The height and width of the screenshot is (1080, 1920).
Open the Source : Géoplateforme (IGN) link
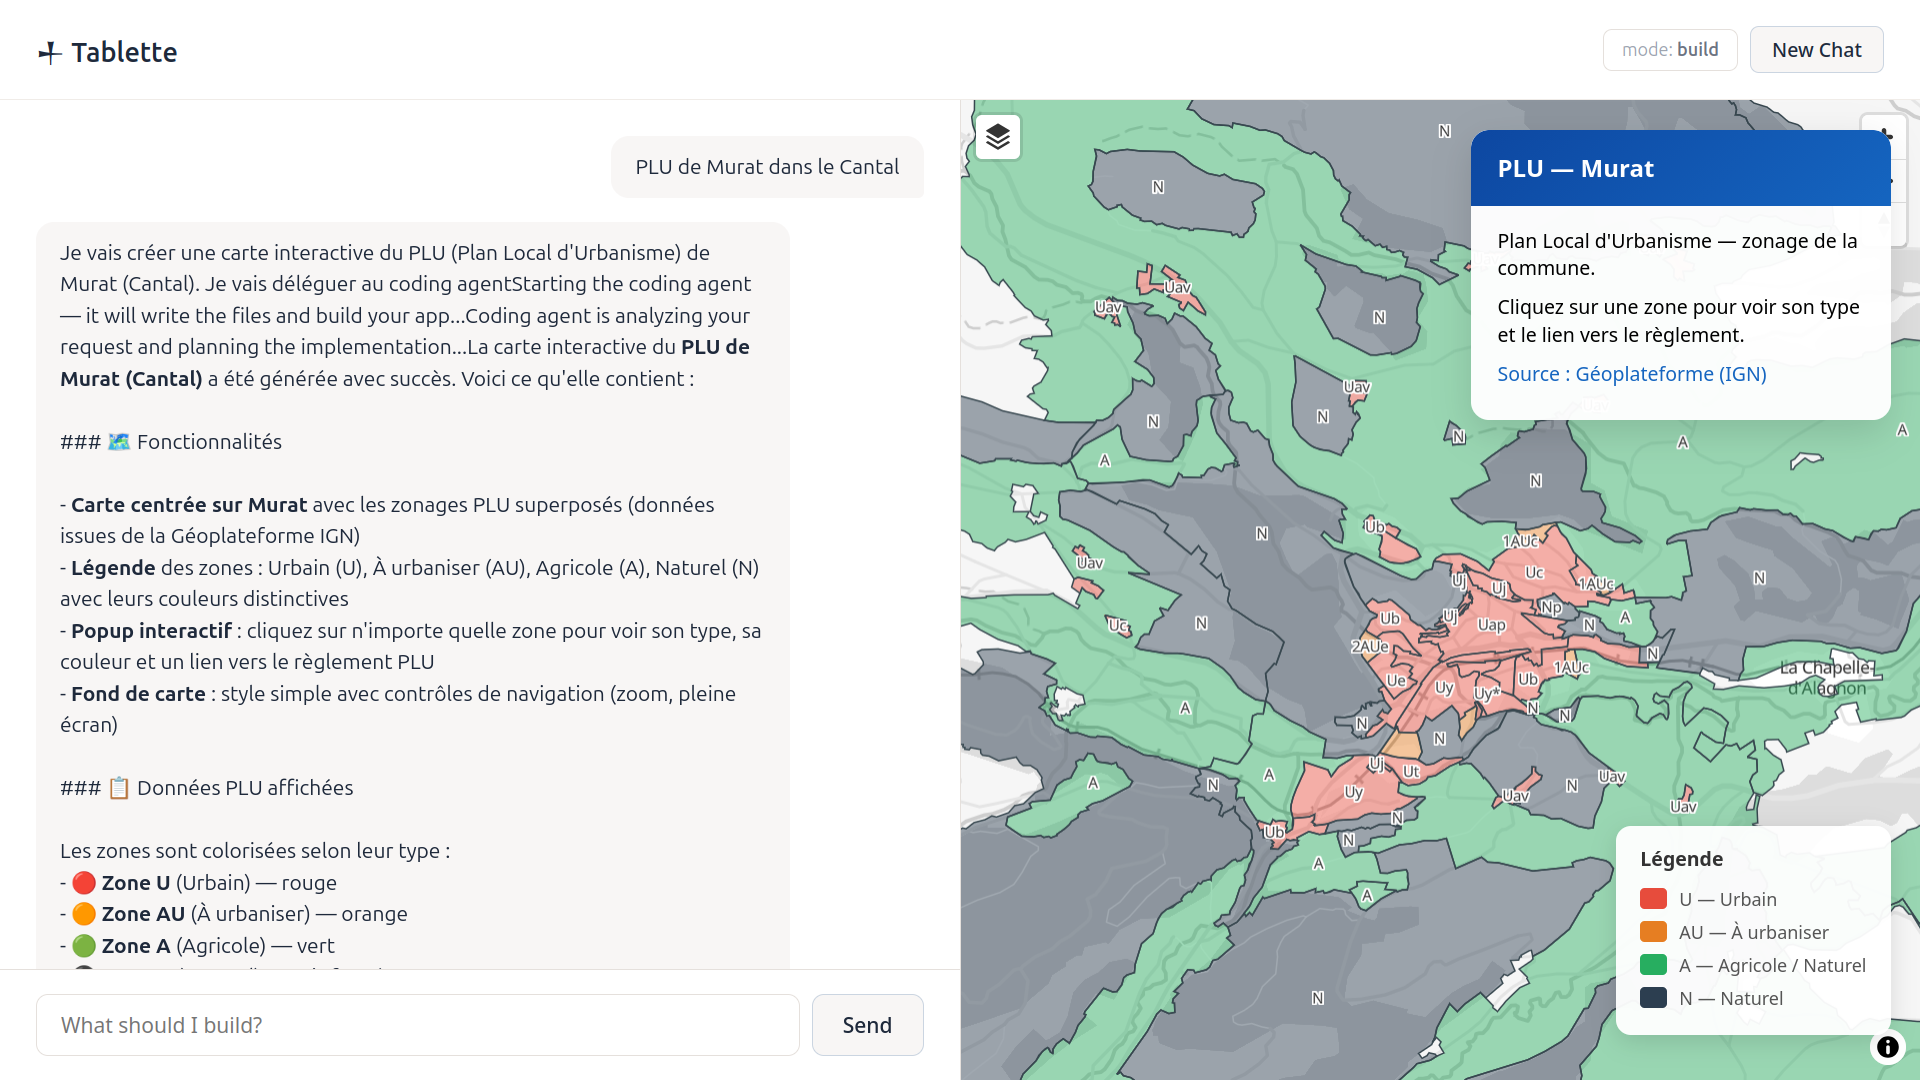tap(1631, 374)
